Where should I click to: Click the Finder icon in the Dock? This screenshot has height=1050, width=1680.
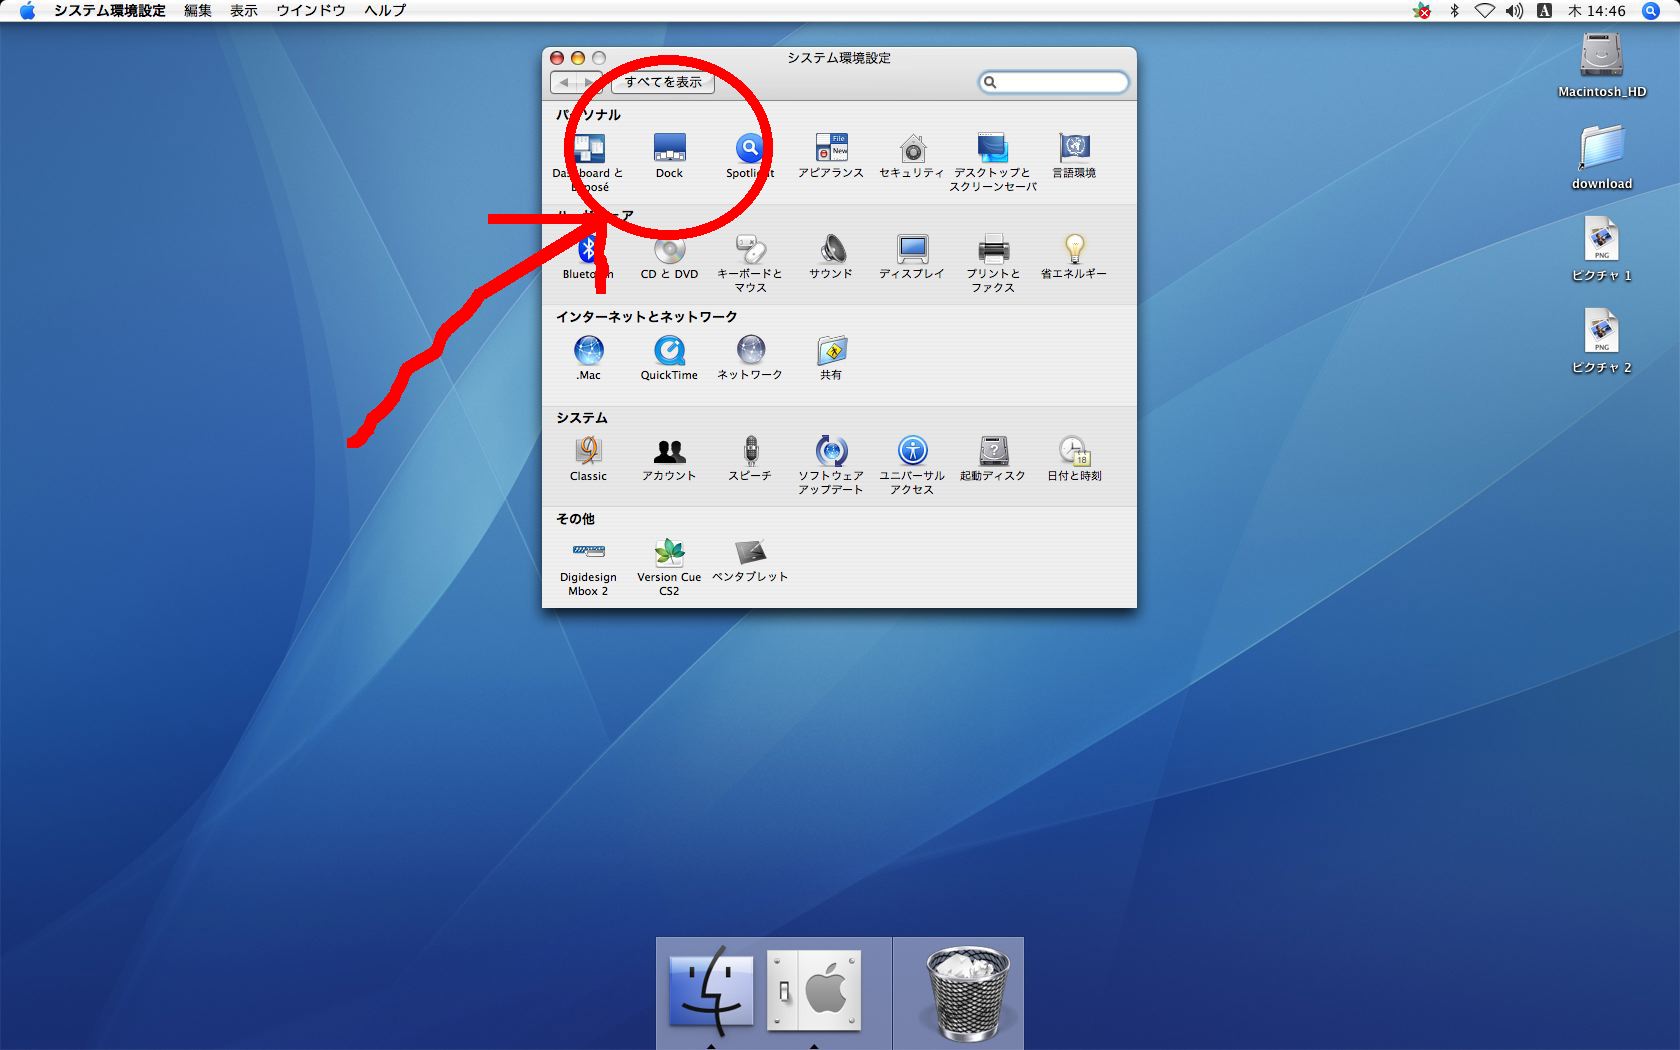click(711, 990)
